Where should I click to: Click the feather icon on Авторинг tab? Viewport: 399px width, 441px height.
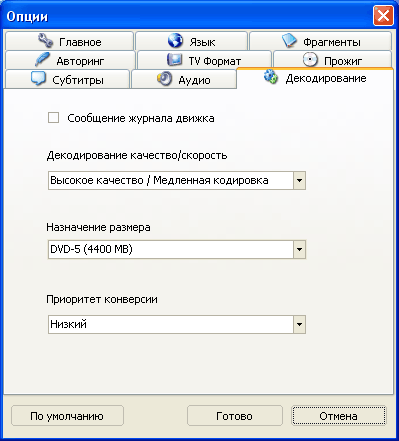(x=42, y=60)
